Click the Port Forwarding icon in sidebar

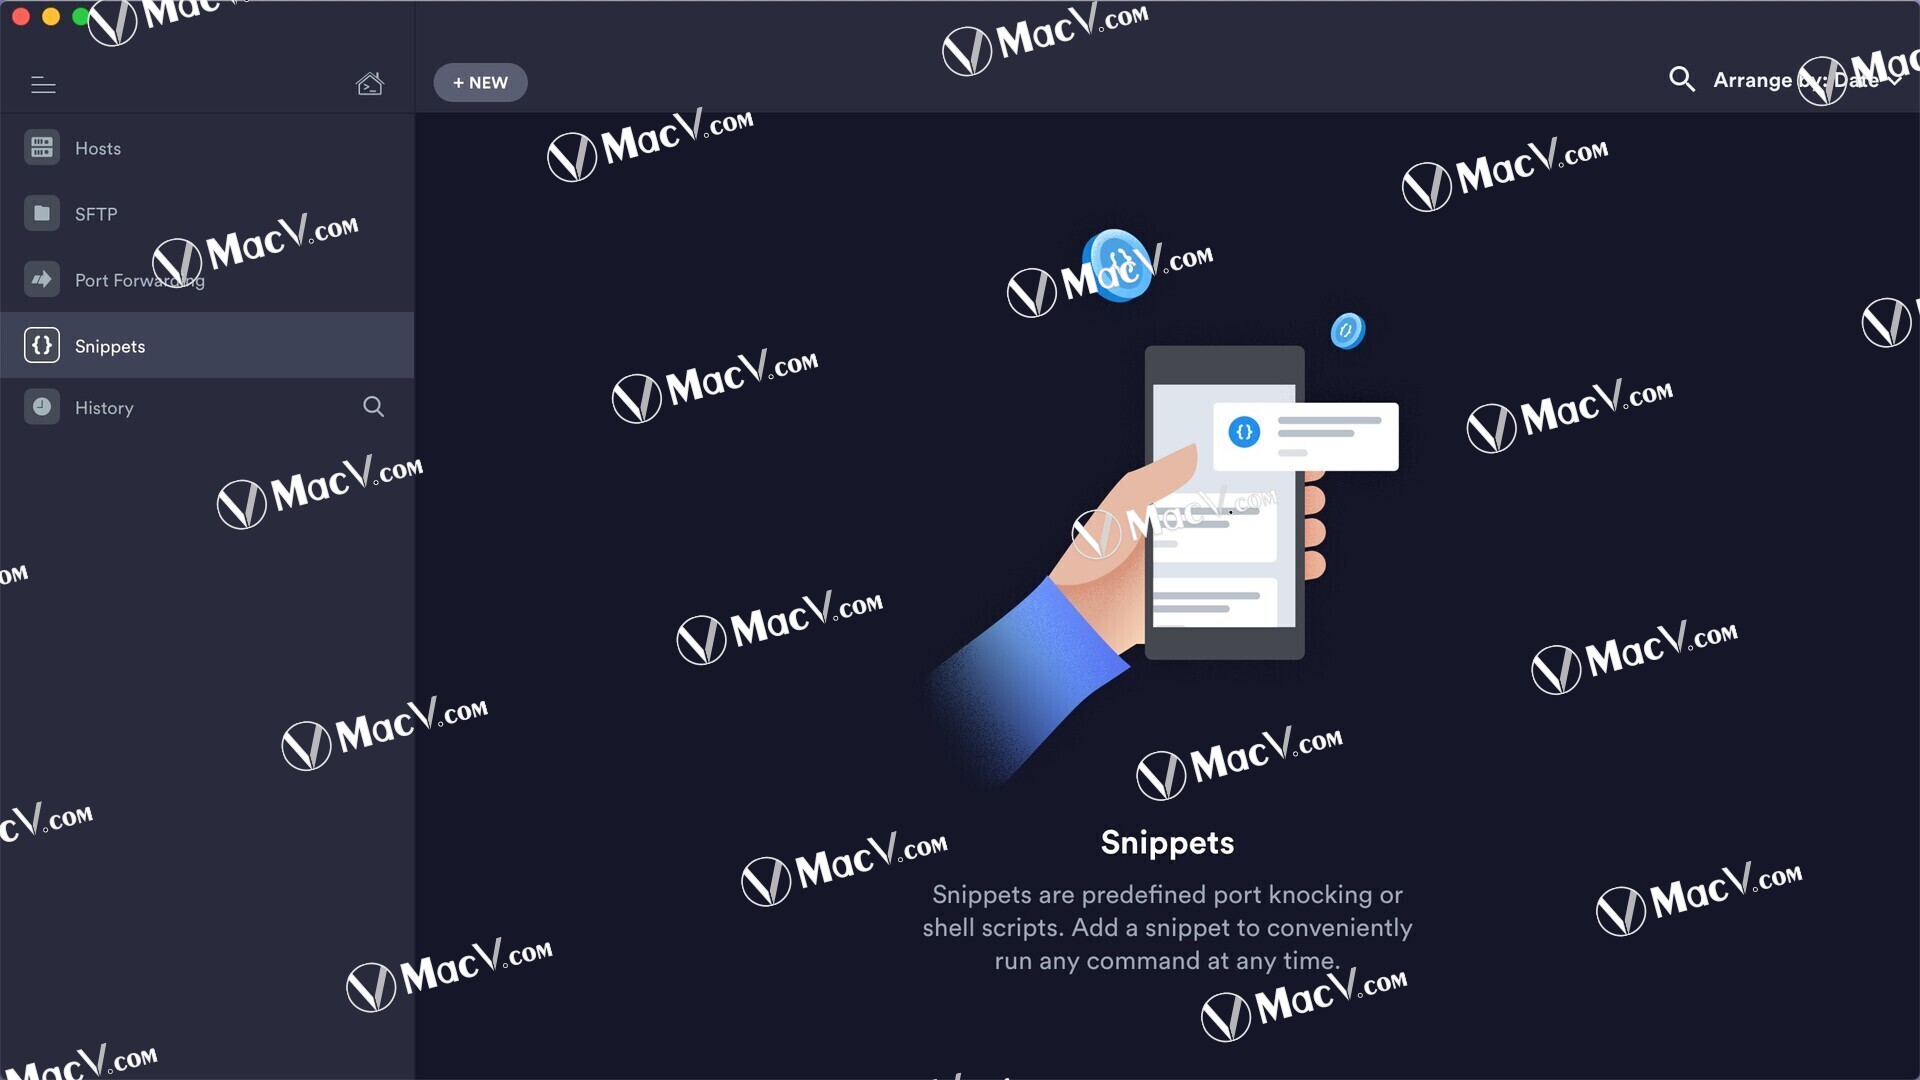click(x=41, y=278)
